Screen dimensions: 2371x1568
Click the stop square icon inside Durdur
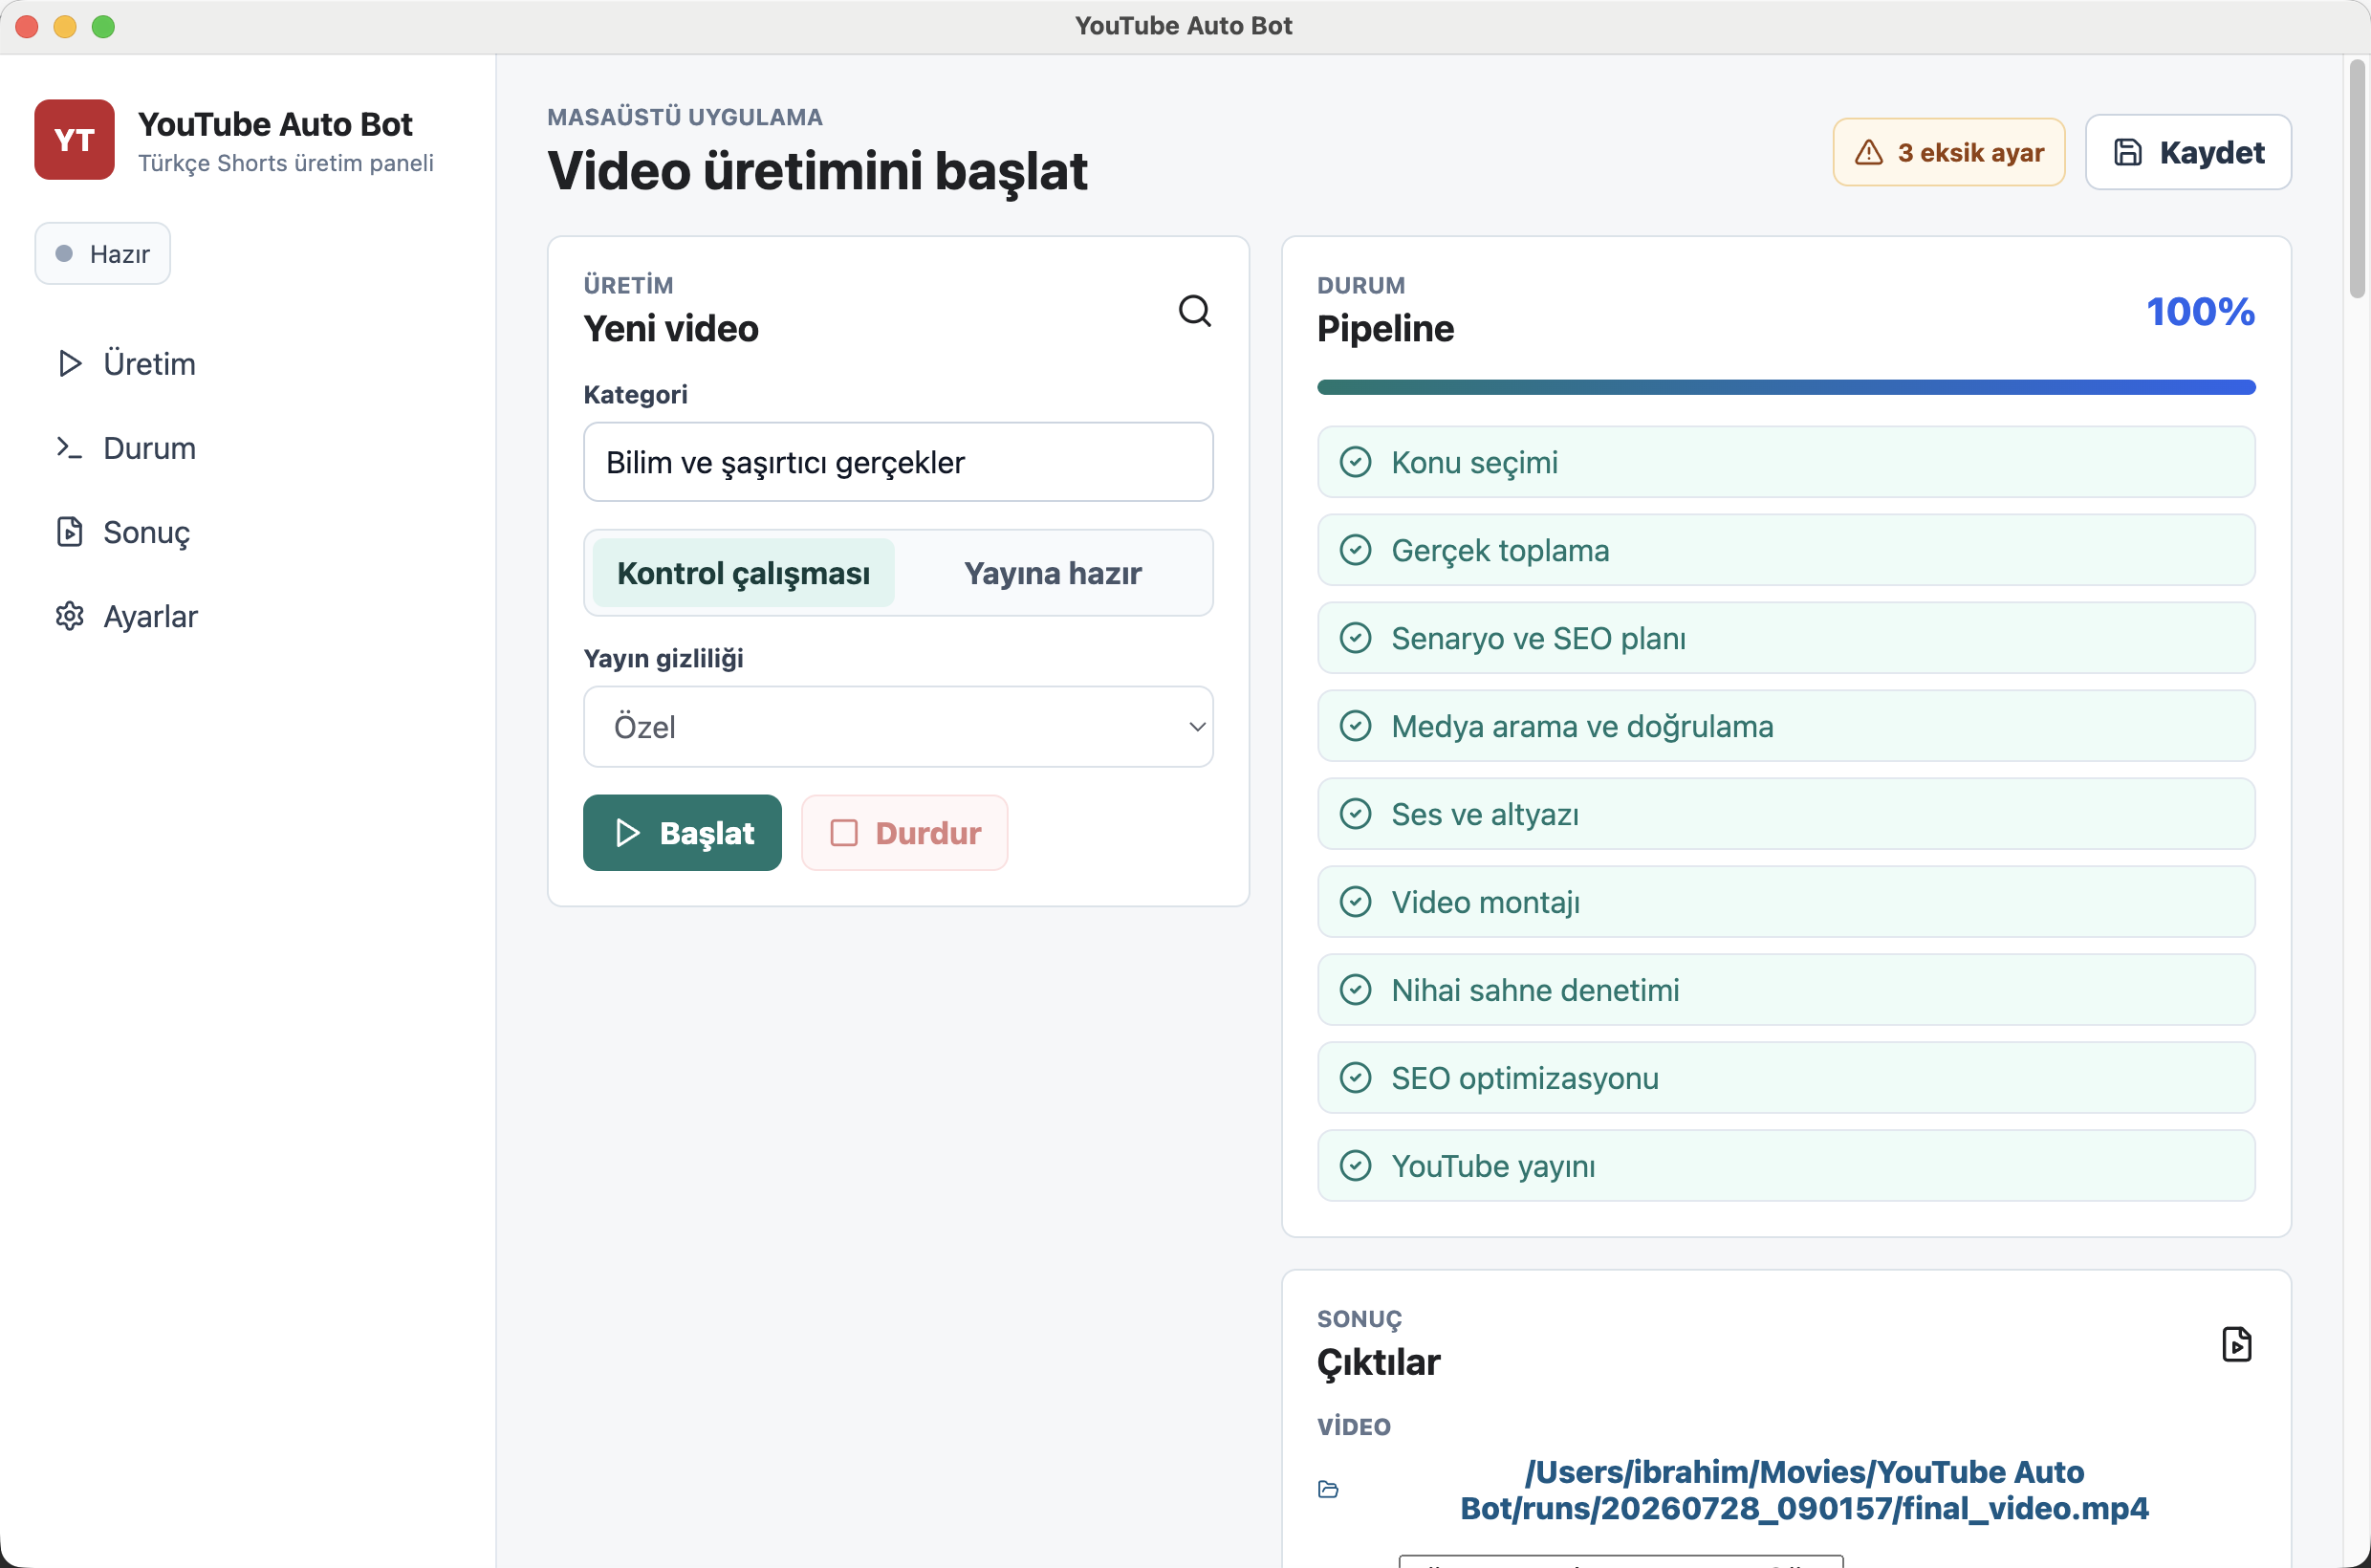[844, 833]
